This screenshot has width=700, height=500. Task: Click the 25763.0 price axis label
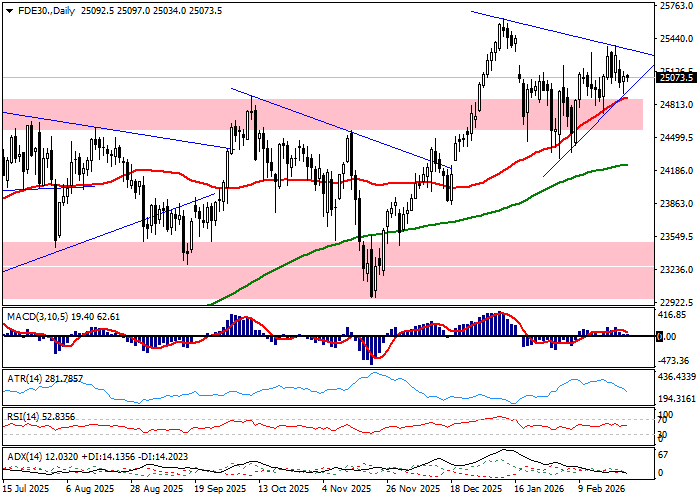[x=676, y=6]
